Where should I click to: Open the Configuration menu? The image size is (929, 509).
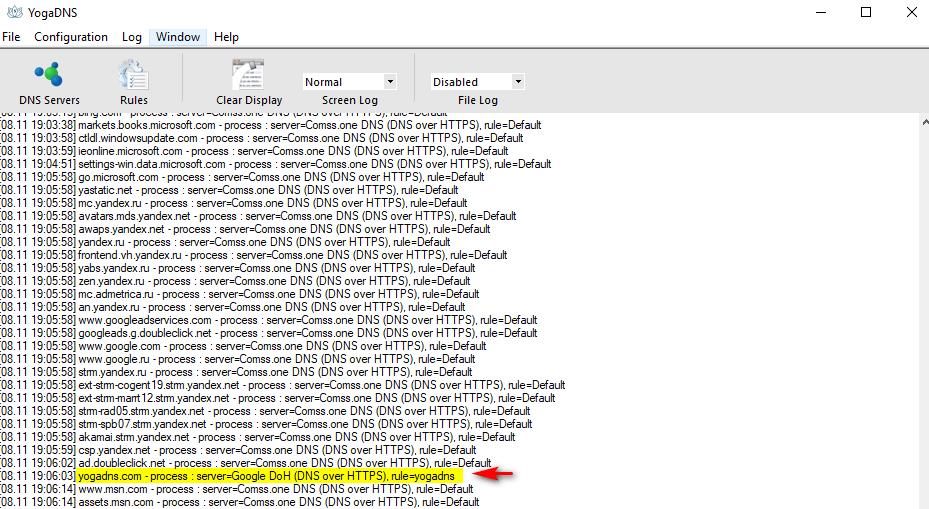pos(71,37)
